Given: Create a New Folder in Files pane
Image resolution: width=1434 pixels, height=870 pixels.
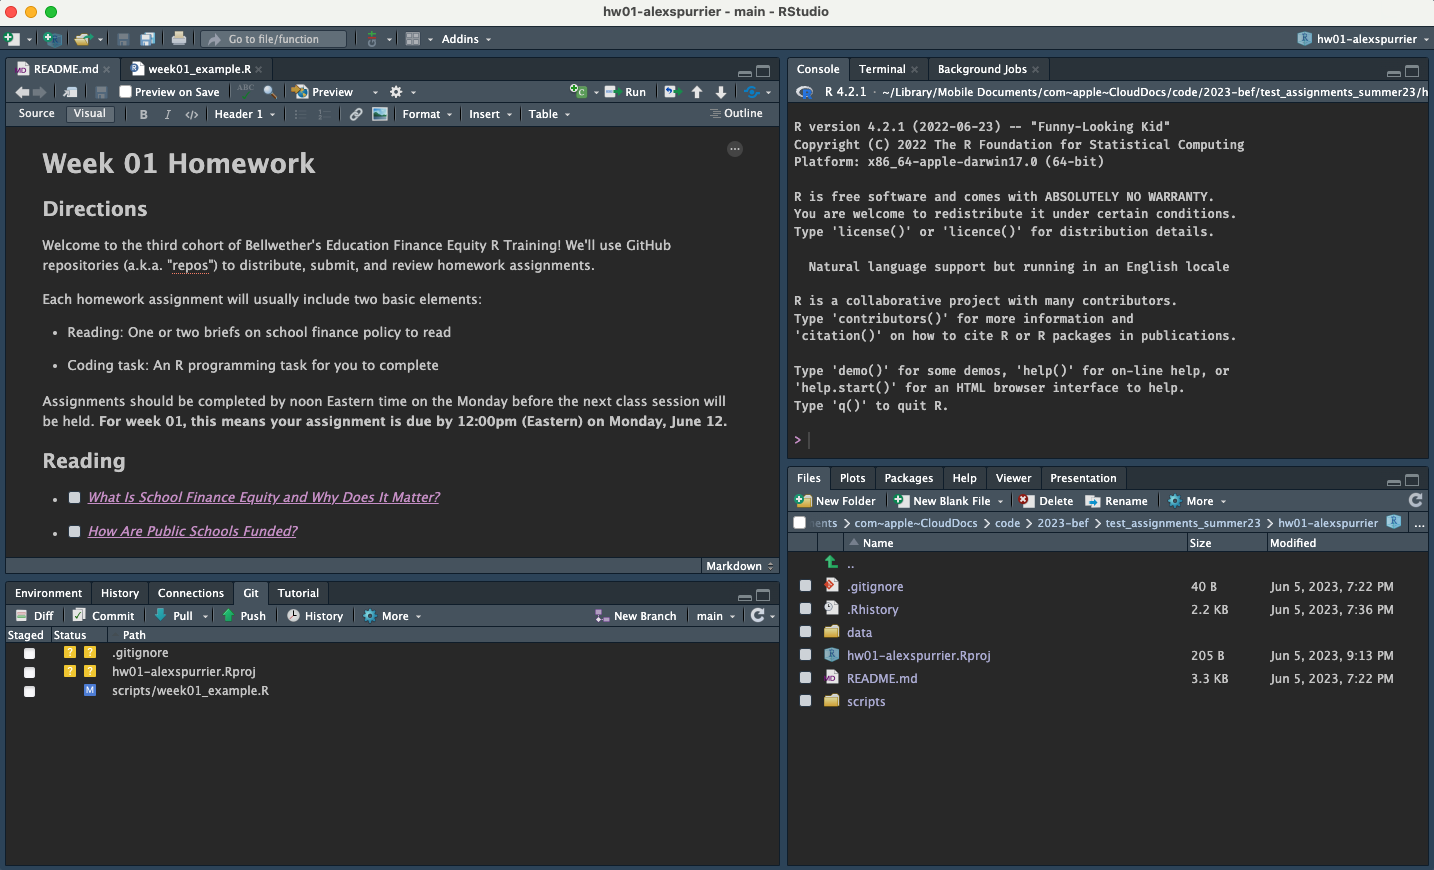Looking at the screenshot, I should click(x=835, y=501).
